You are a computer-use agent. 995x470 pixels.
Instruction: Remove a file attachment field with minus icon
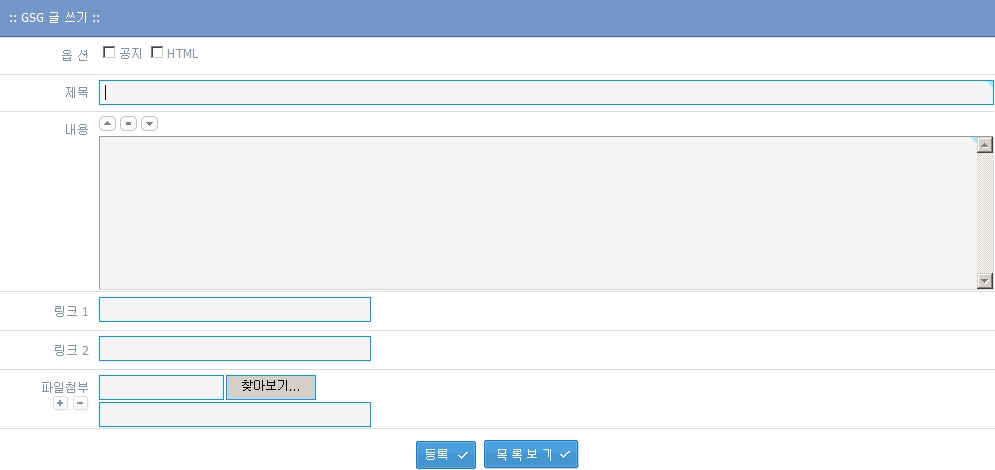80,403
